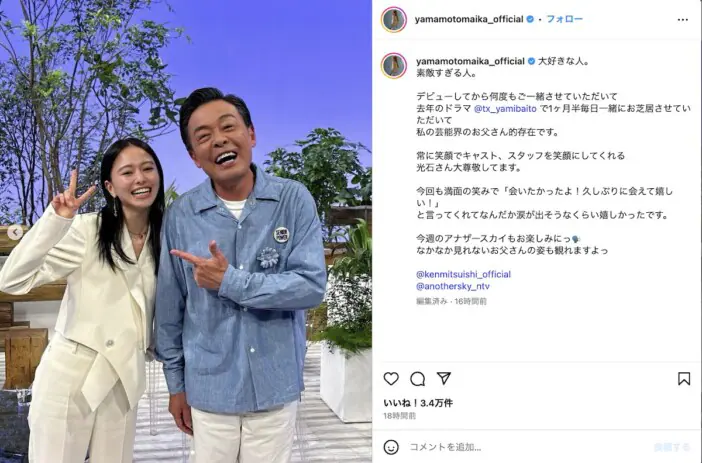Click the フォロー follow button
The image size is (702, 463).
click(x=565, y=19)
